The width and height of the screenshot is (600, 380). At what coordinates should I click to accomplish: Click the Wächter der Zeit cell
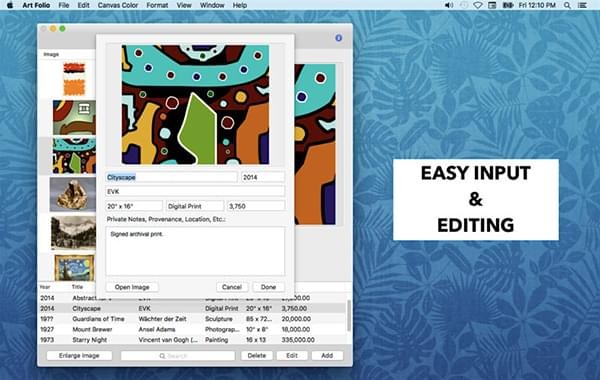pos(162,319)
